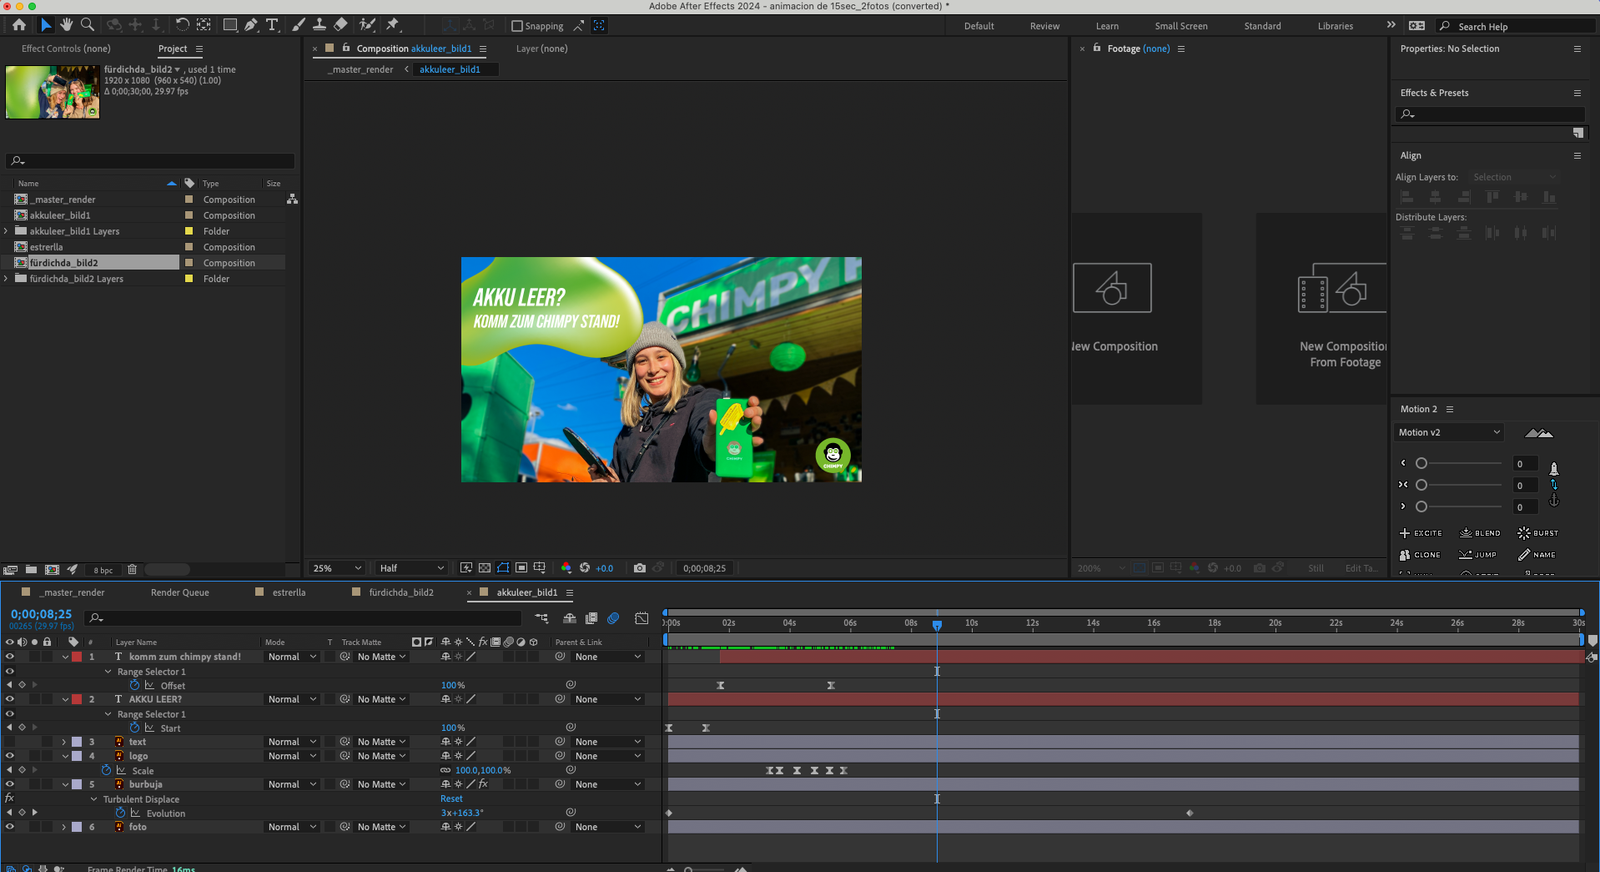
Task: Toggle frame blending icon in timeline
Action: [591, 618]
